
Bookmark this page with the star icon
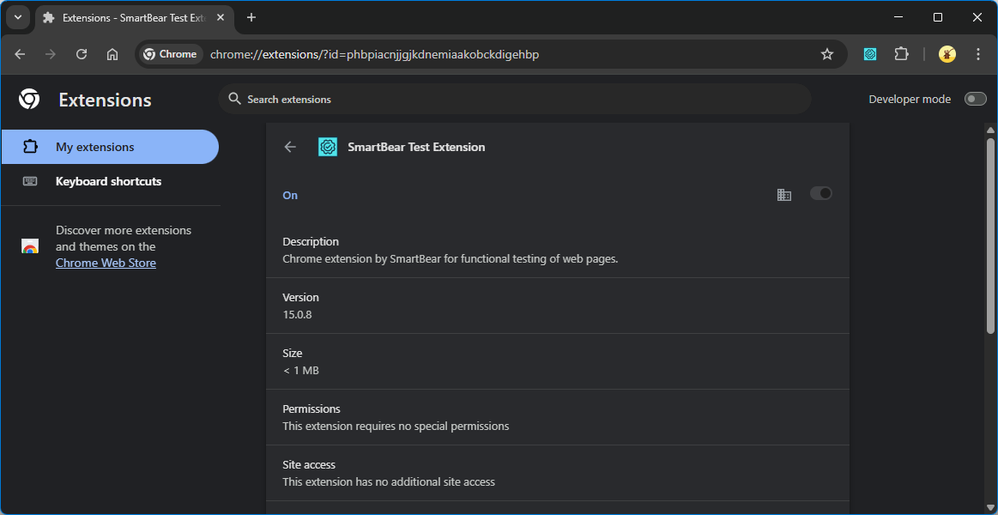[x=827, y=54]
